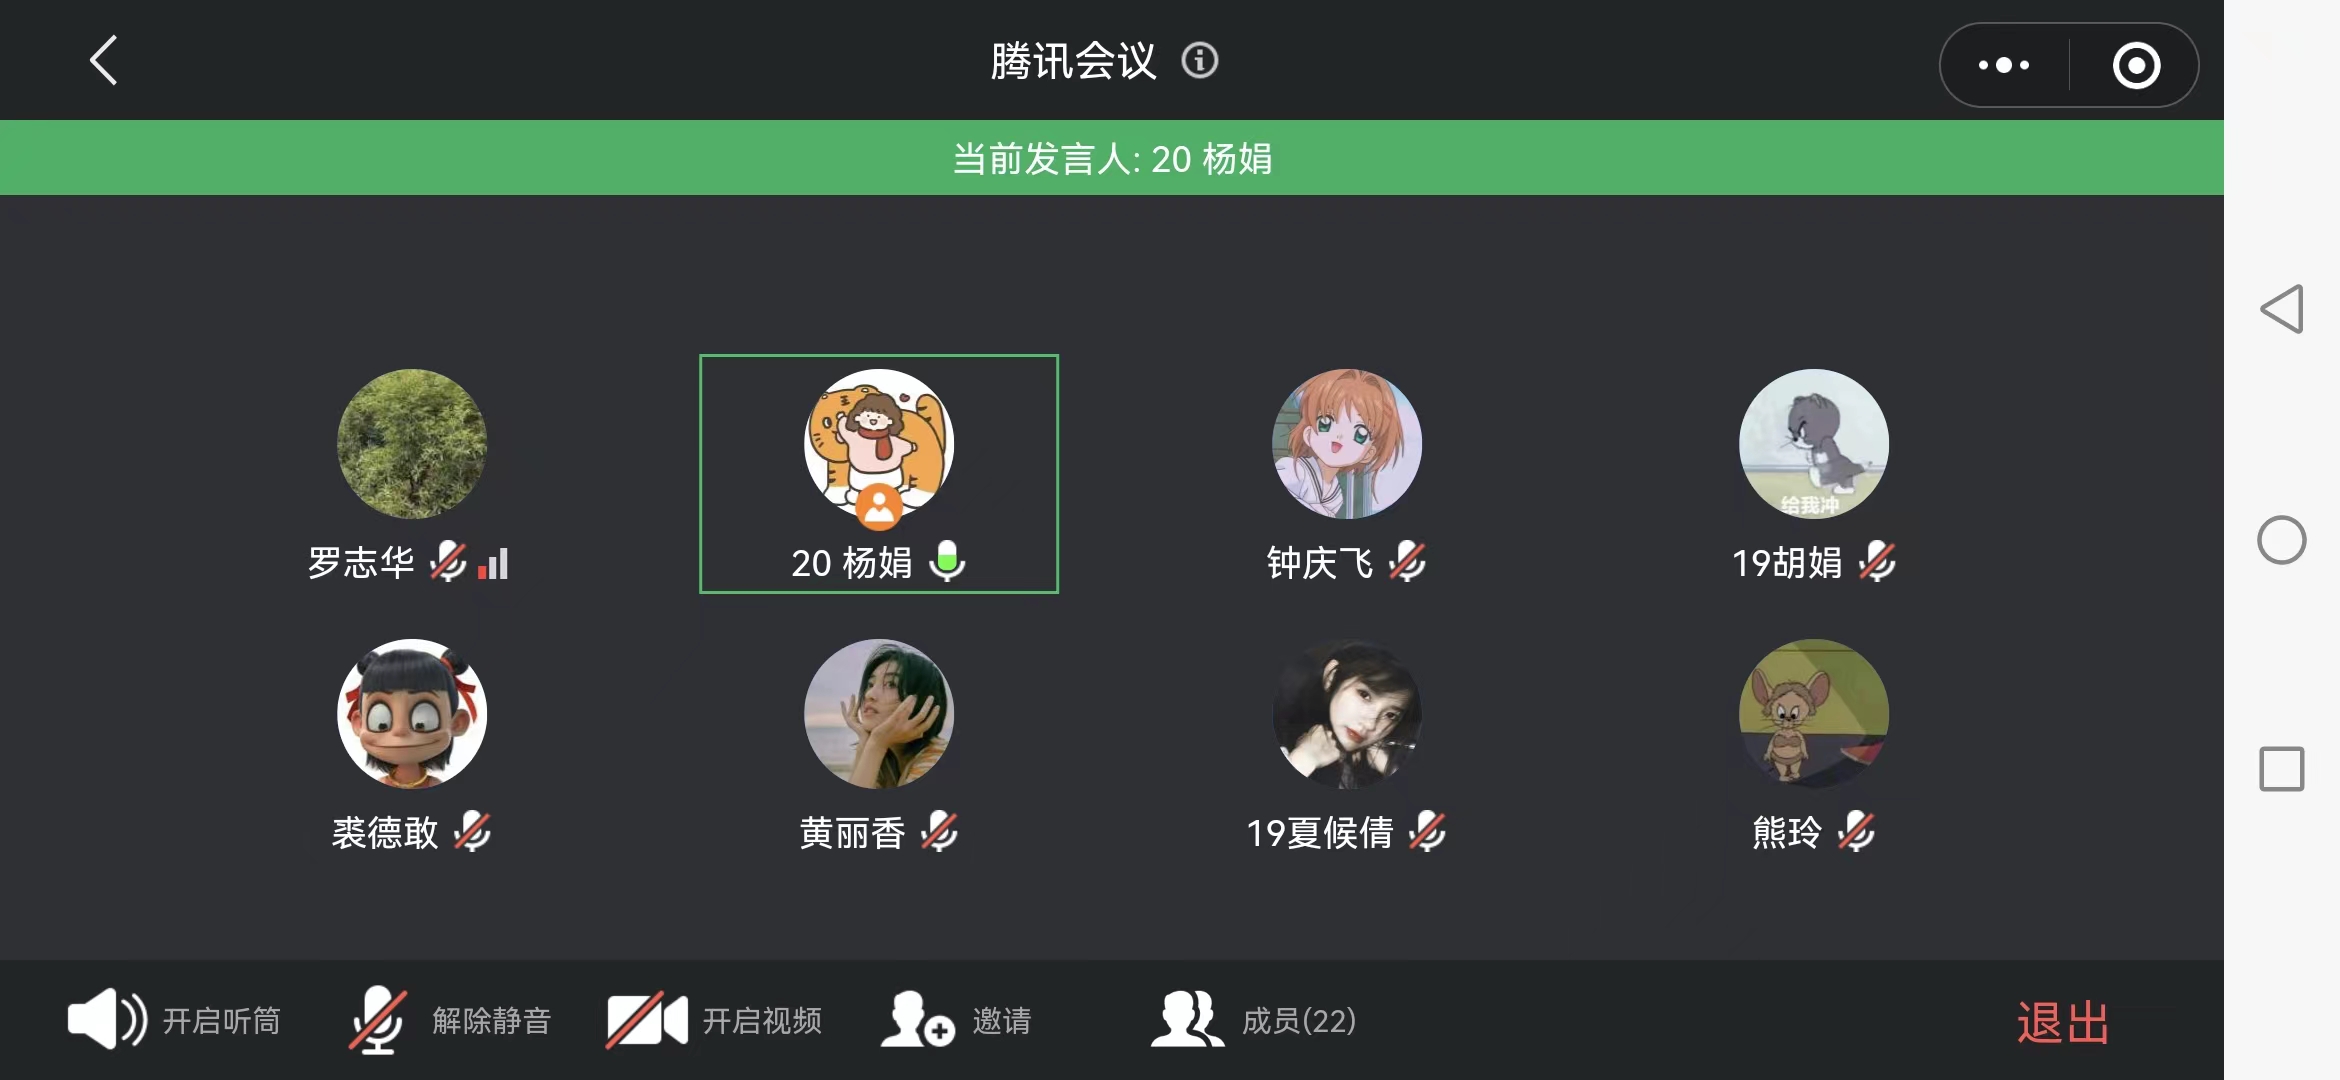
Task: Select 裘德敢's cartoon avatar
Action: (412, 714)
